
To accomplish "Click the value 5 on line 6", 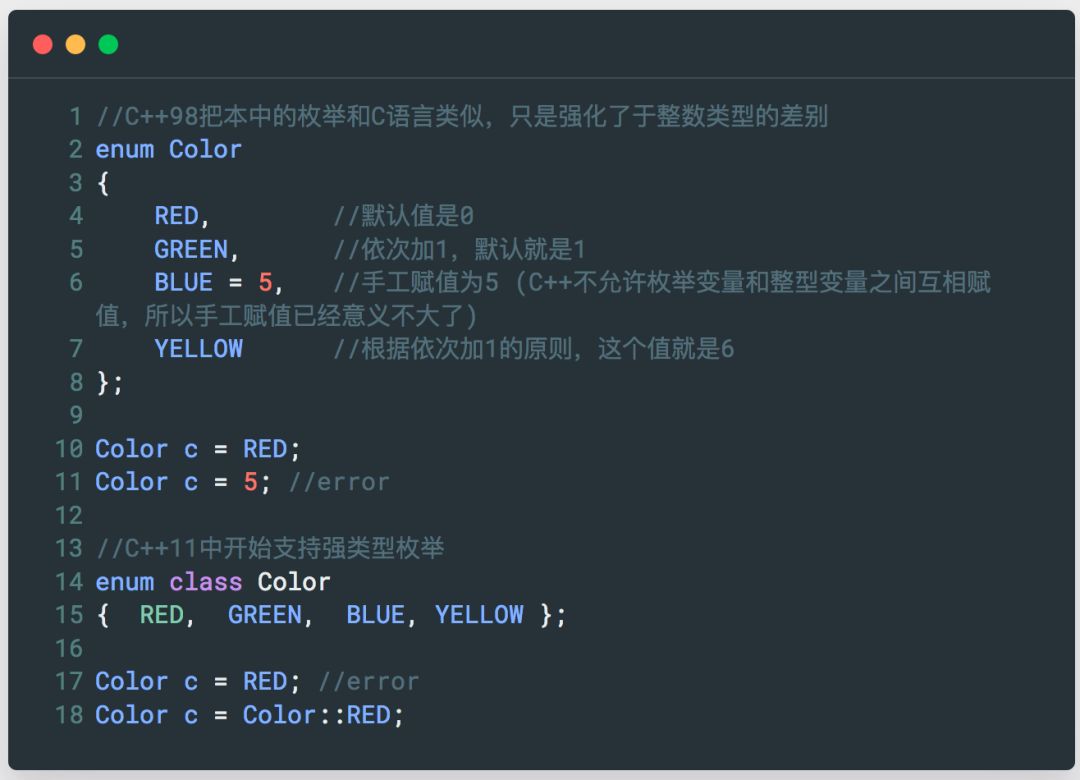I will point(265,282).
